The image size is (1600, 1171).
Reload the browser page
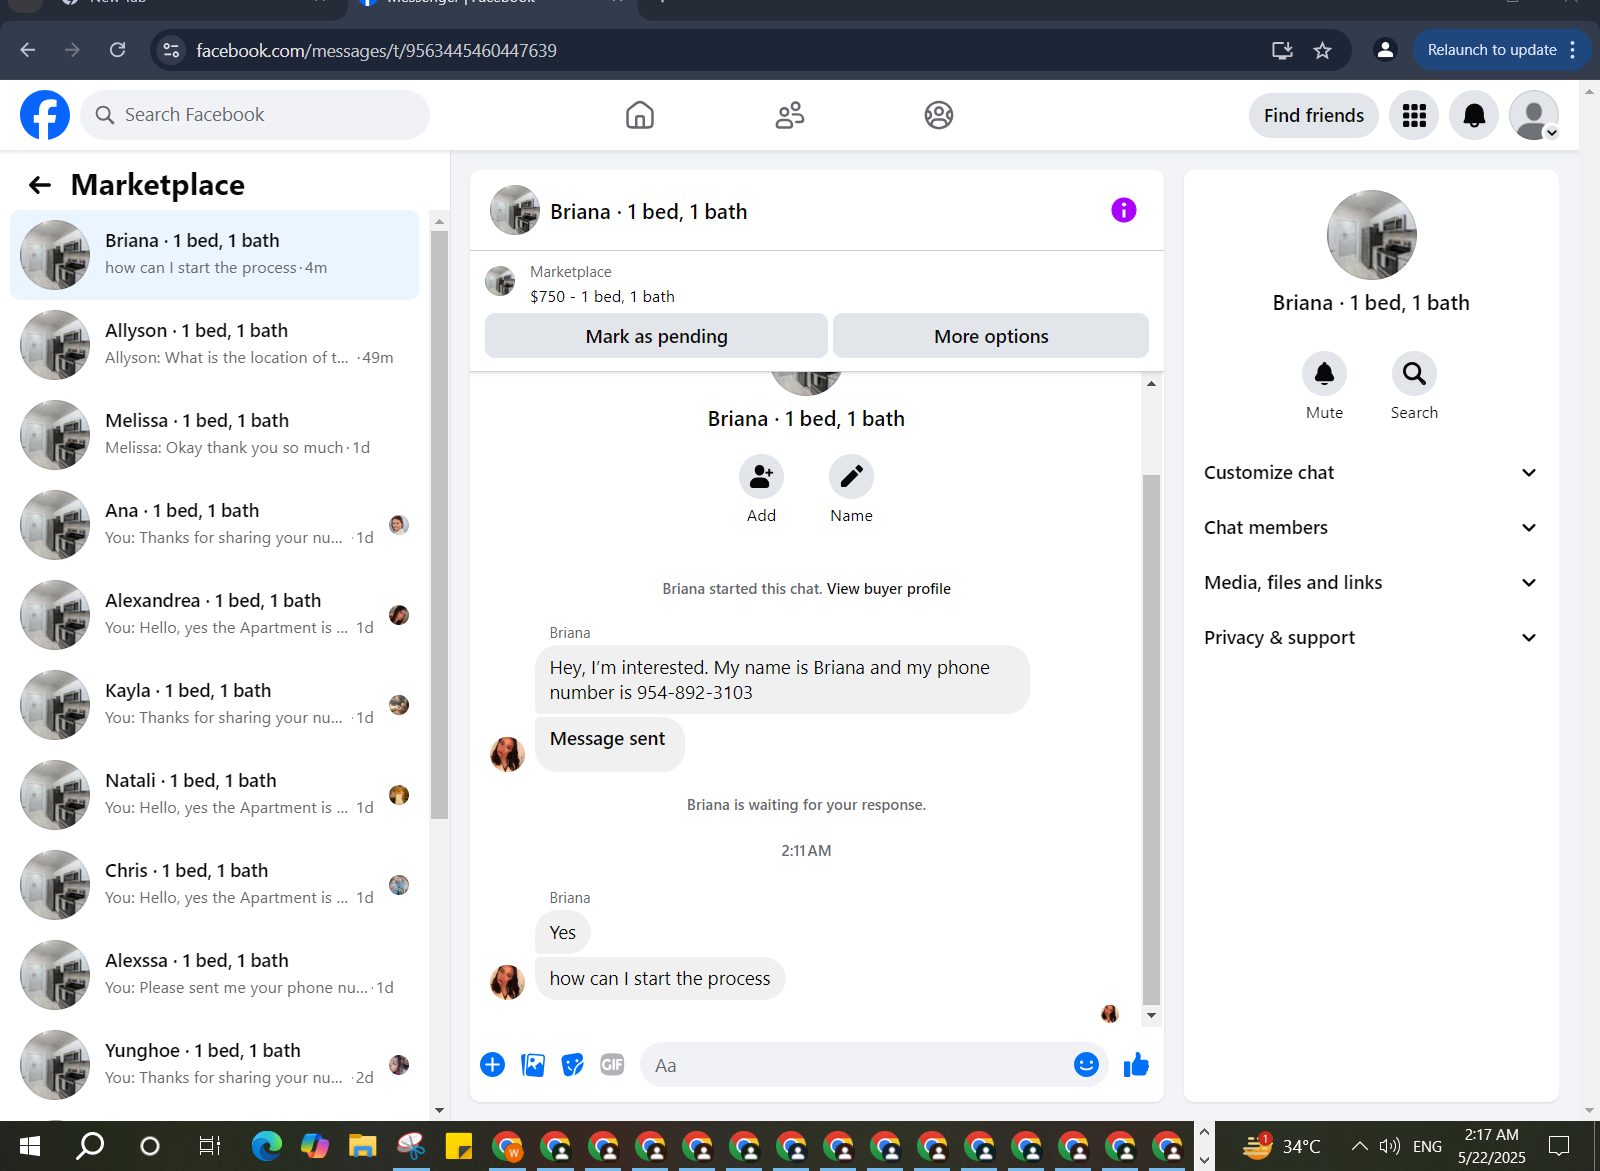pos(118,50)
